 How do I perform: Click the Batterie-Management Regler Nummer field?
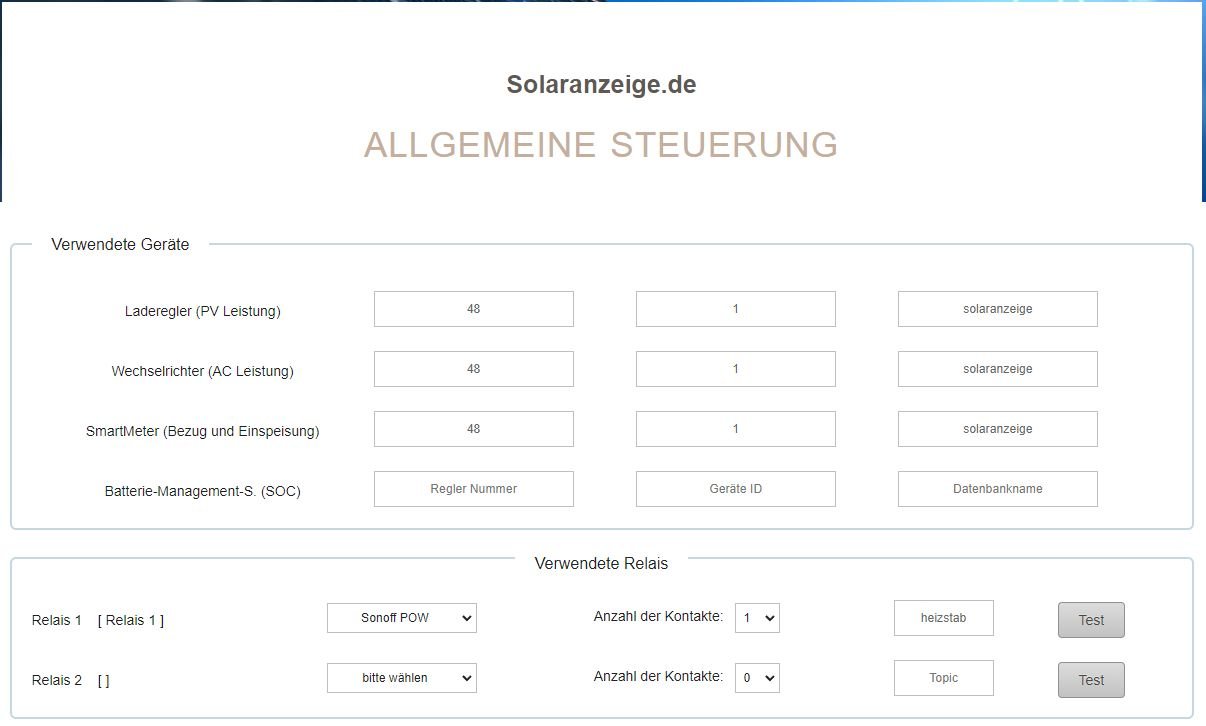[x=473, y=489]
